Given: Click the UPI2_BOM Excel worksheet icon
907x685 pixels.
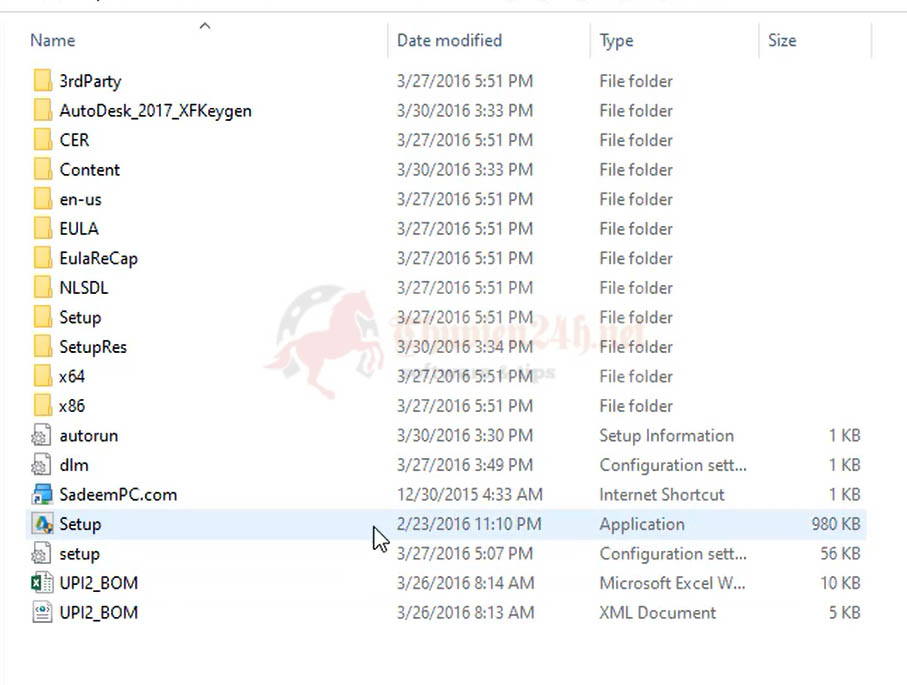Looking at the screenshot, I should tap(42, 582).
